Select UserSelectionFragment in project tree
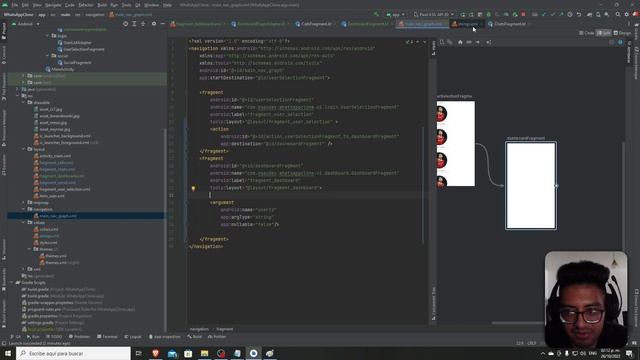The width and height of the screenshot is (640, 360). 84,49
